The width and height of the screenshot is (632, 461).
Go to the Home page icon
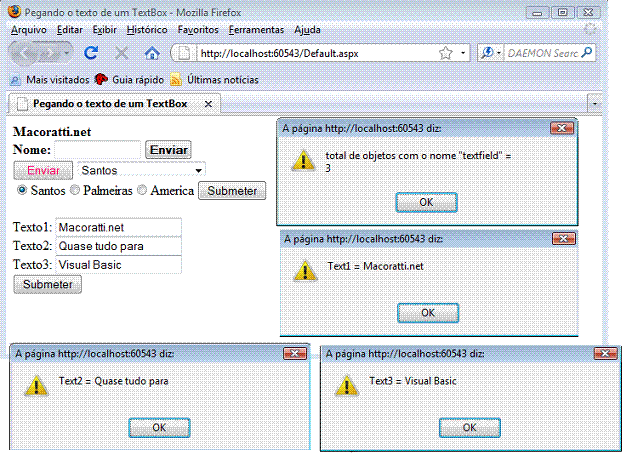[x=152, y=53]
